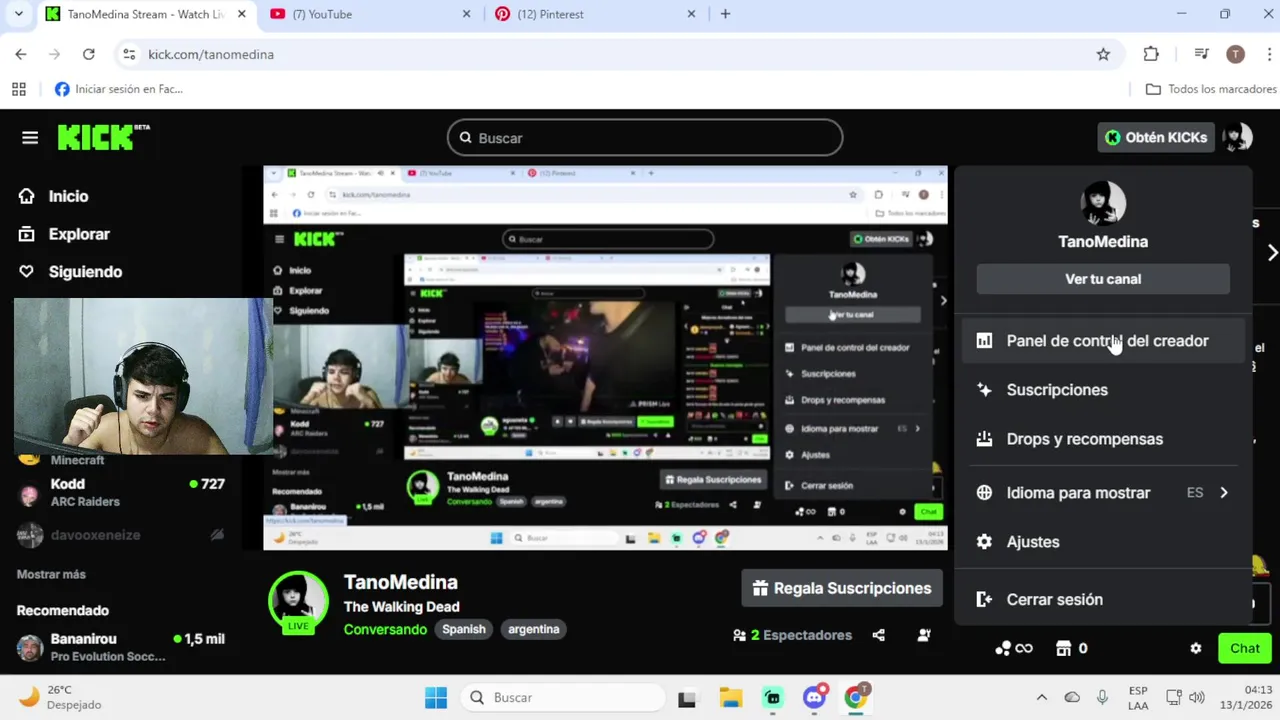Click the Drops y recompensas icon
The width and height of the screenshot is (1280, 720).
tap(984, 439)
